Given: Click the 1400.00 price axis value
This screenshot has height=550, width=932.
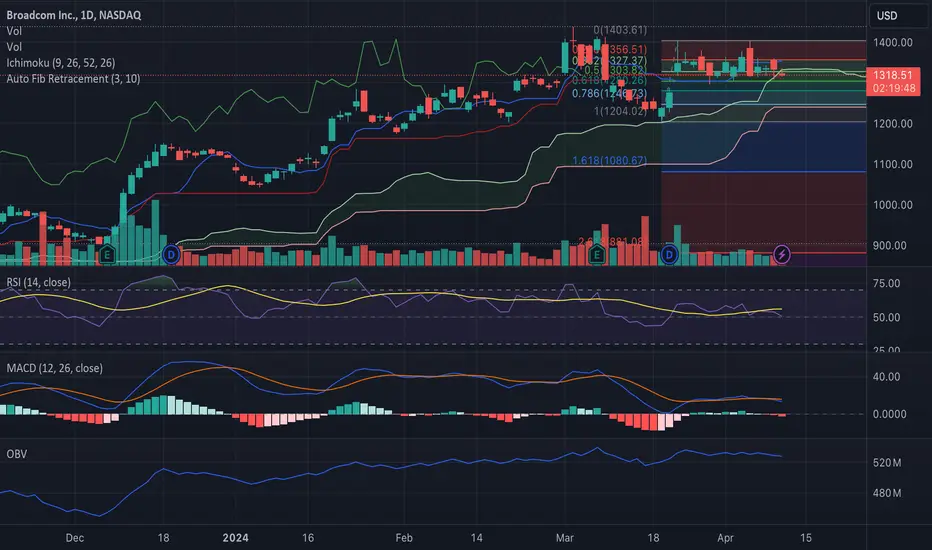Looking at the screenshot, I should point(893,42).
